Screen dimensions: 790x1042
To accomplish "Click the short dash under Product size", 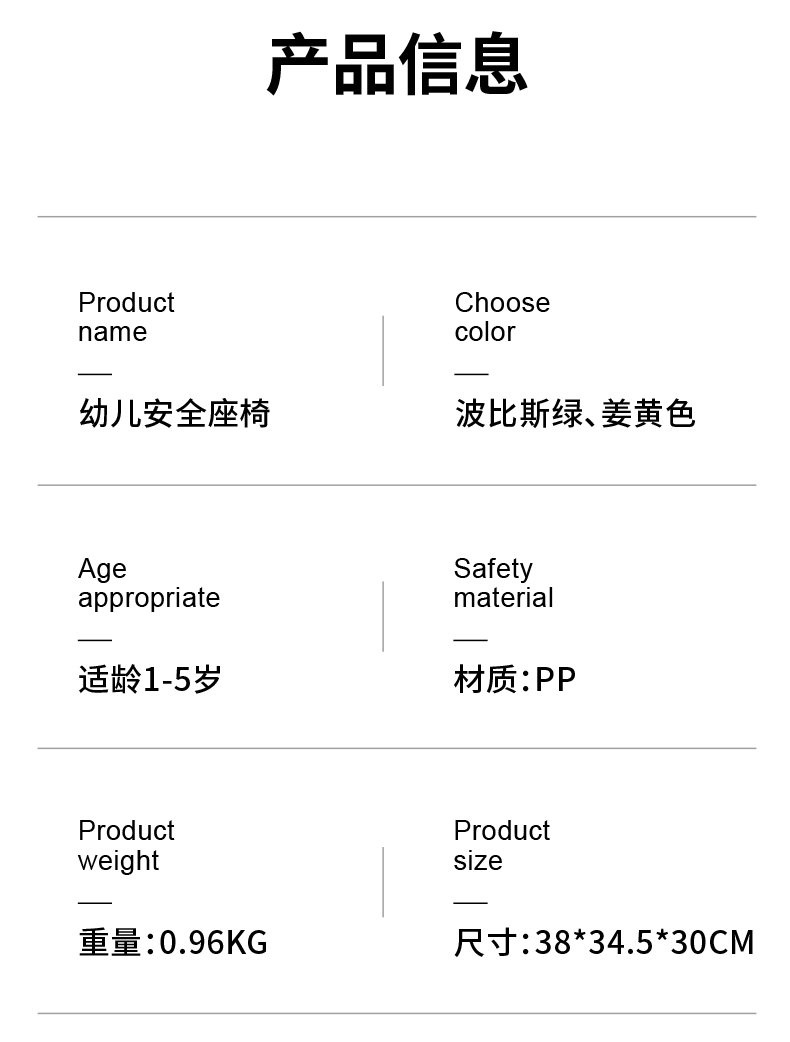I will [470, 902].
